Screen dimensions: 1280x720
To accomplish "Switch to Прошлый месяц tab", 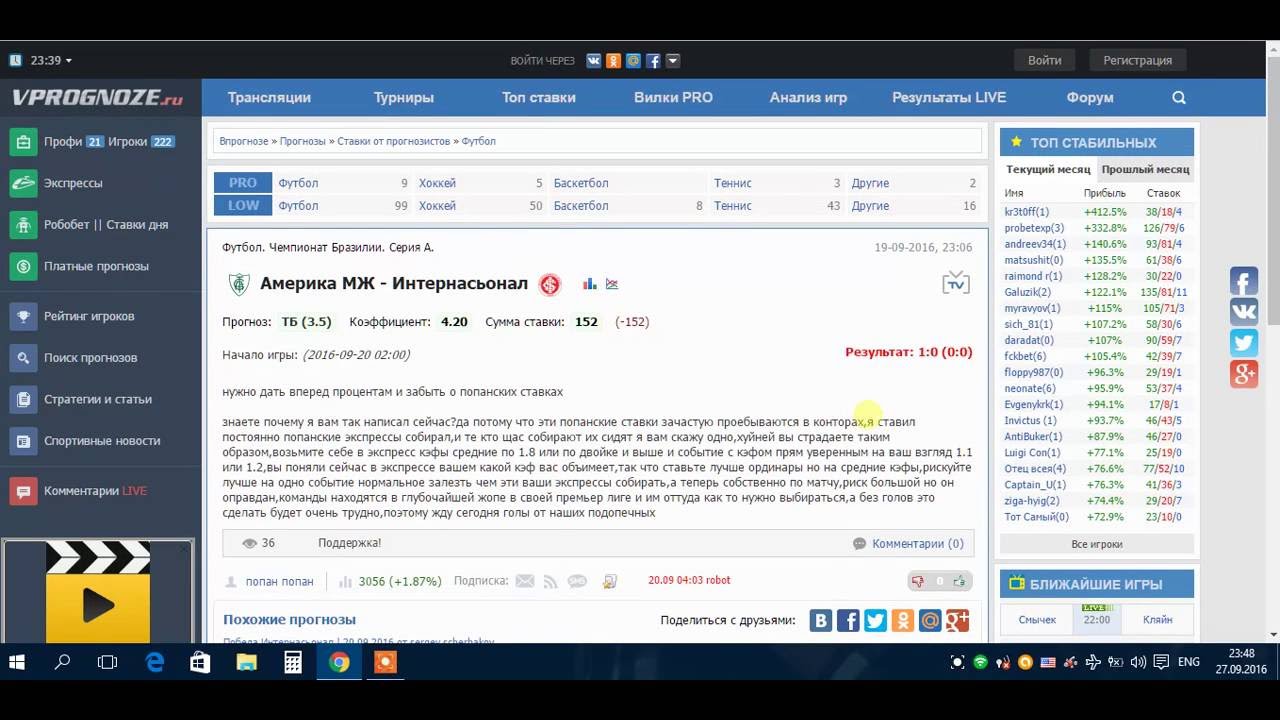I will (1145, 170).
